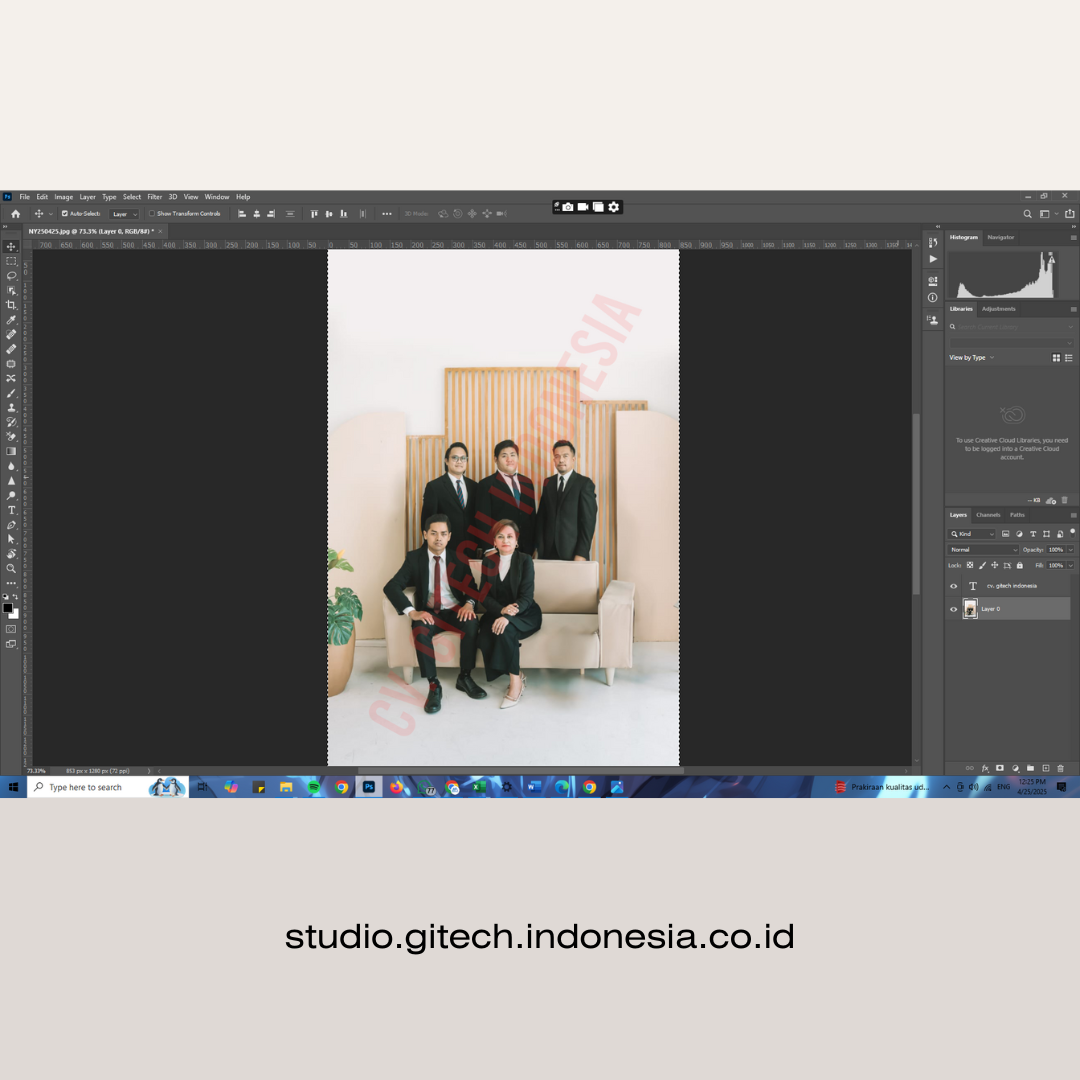
Task: Uncheck the Auto-Select checkbox
Action: (x=65, y=214)
